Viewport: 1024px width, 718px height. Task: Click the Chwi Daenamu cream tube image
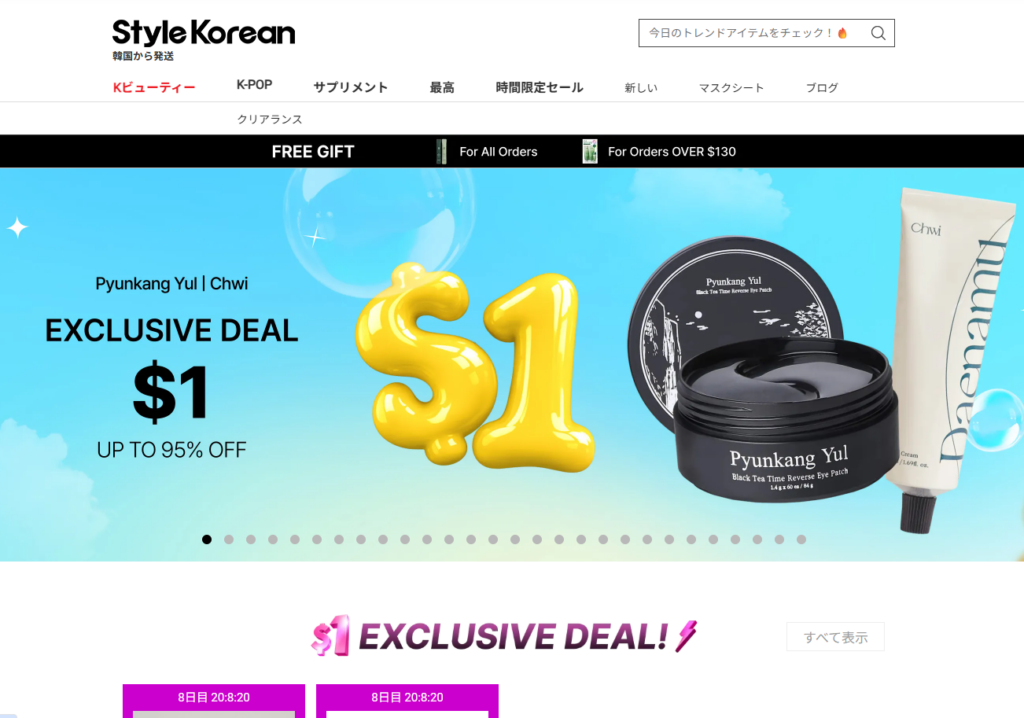pos(952,358)
